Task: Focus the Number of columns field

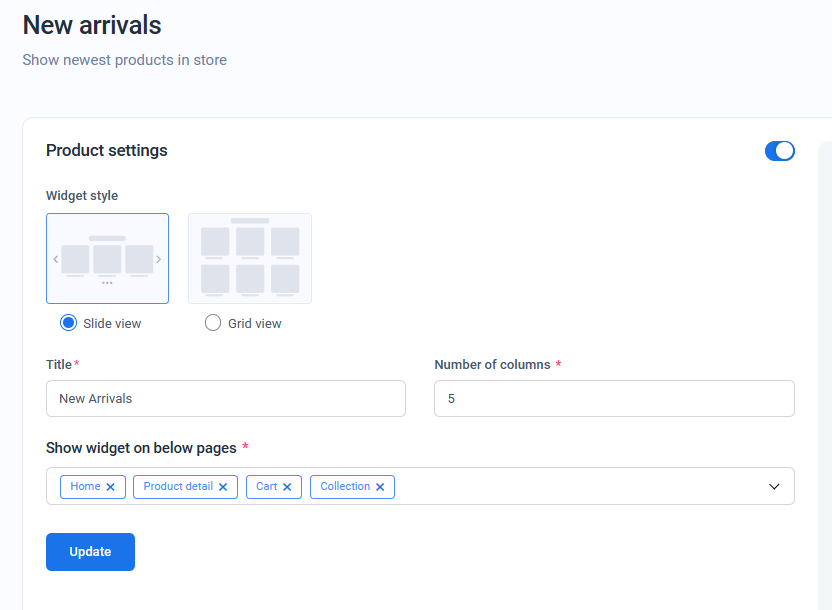Action: tap(614, 398)
